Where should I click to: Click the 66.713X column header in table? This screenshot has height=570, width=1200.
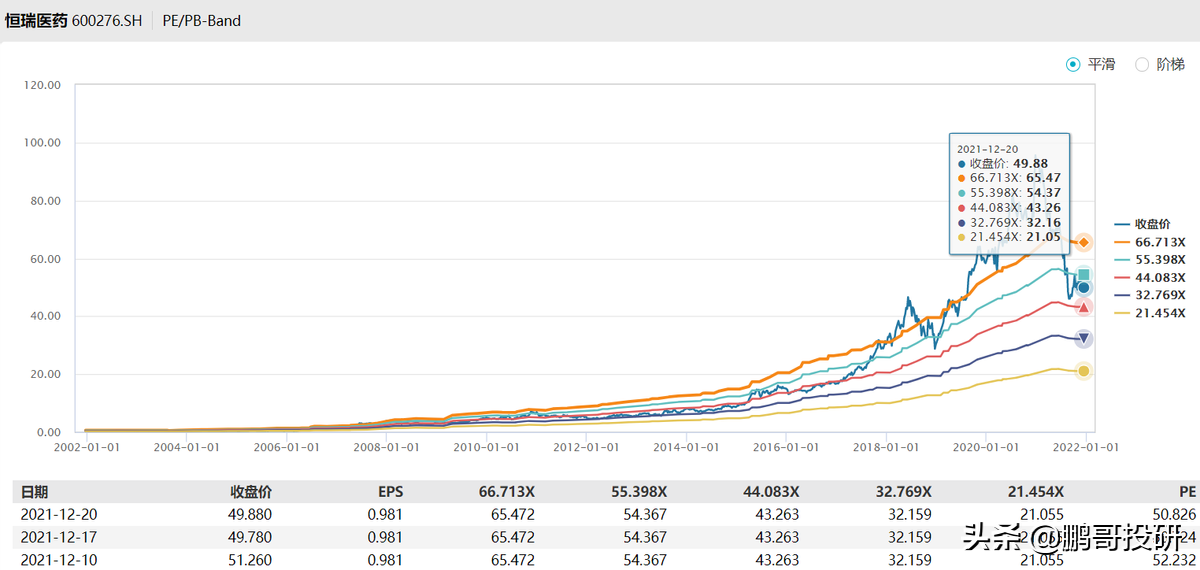[507, 492]
